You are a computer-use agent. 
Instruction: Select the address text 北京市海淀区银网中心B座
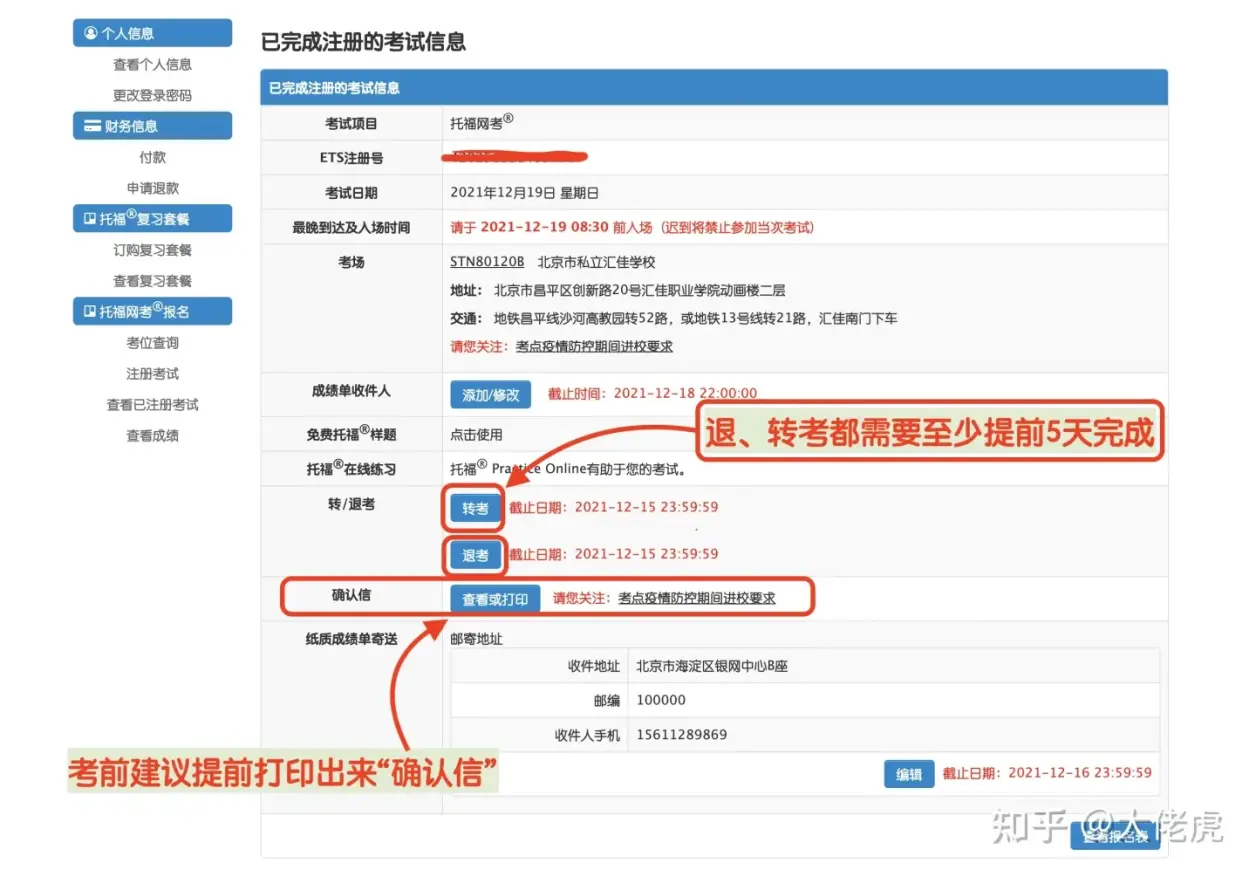tap(712, 666)
